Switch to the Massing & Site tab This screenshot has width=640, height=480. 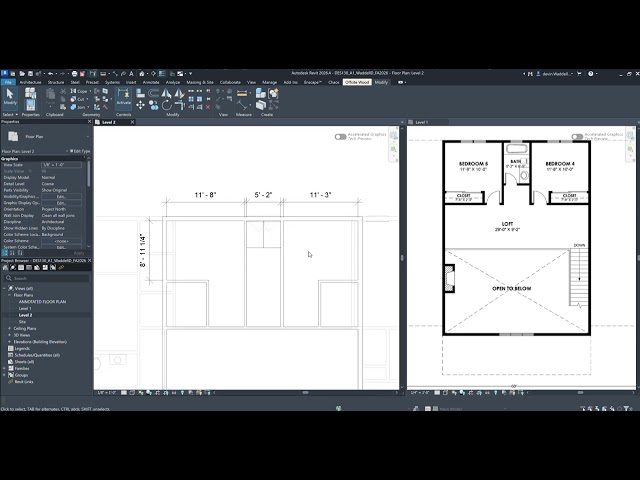200,82
